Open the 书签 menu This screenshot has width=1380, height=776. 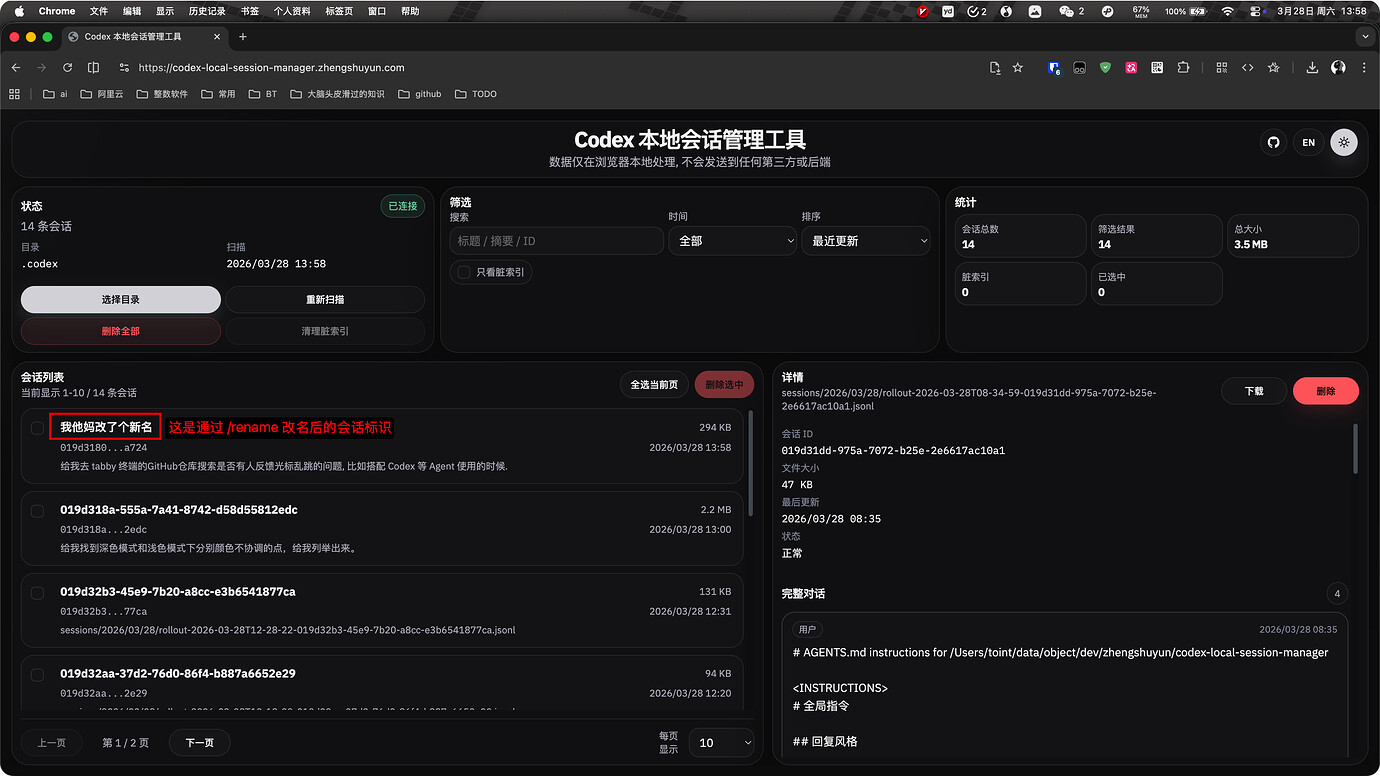tap(250, 11)
